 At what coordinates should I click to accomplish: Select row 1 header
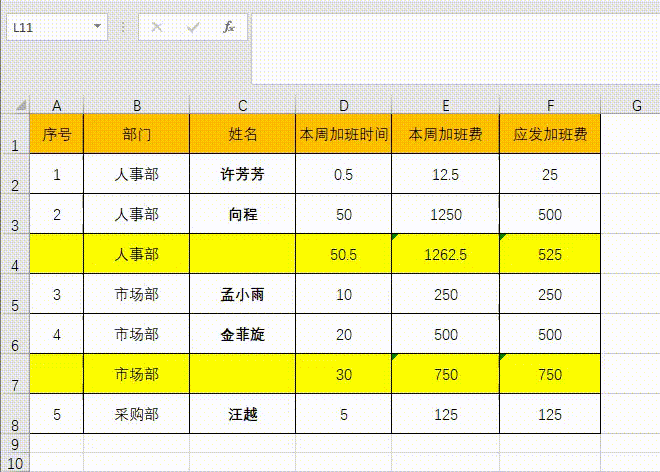[x=15, y=133]
